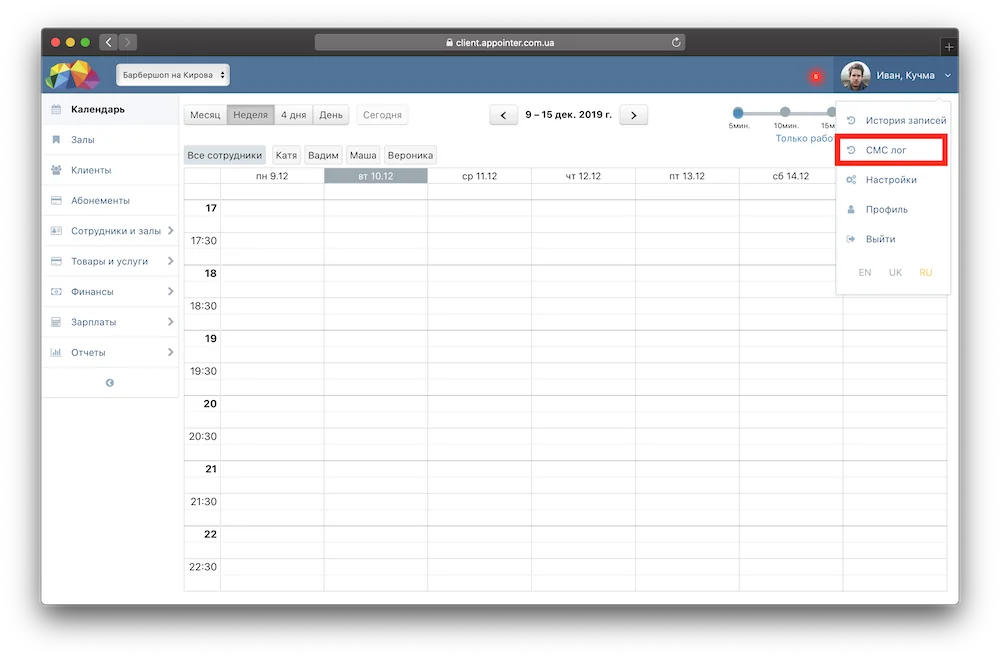This screenshot has width=1000, height=659.
Task: Click the Настройки gears icon
Action: point(851,180)
